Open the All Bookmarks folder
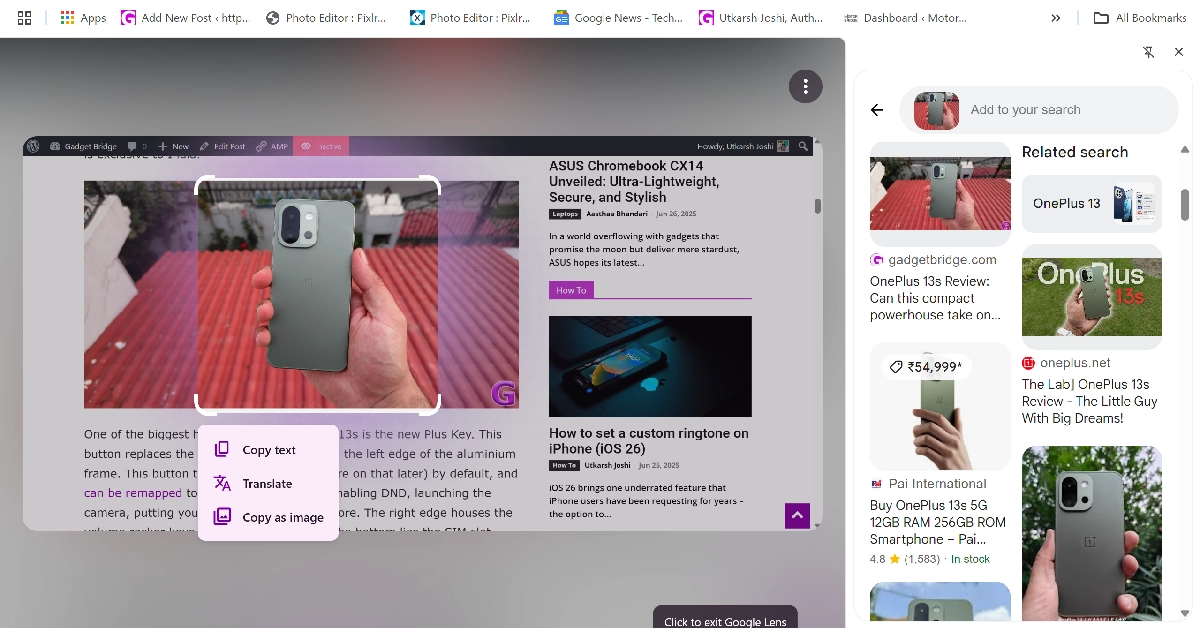The height and width of the screenshot is (628, 1200). pyautogui.click(x=1140, y=18)
